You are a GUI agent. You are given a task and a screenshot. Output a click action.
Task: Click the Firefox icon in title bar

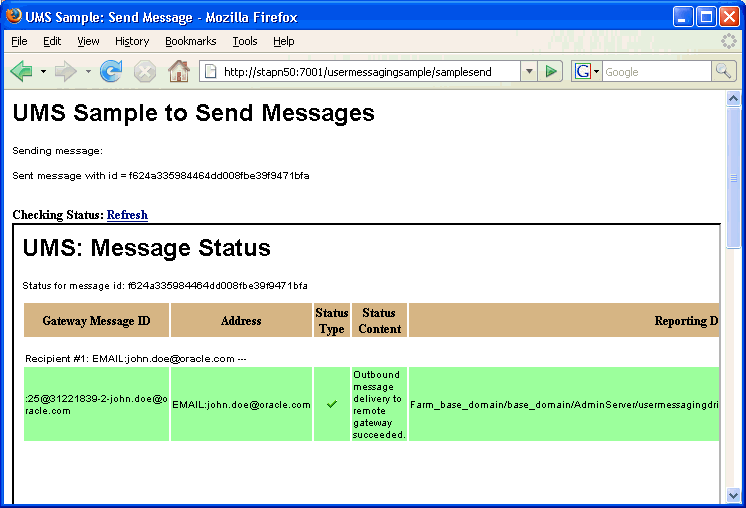tap(14, 17)
